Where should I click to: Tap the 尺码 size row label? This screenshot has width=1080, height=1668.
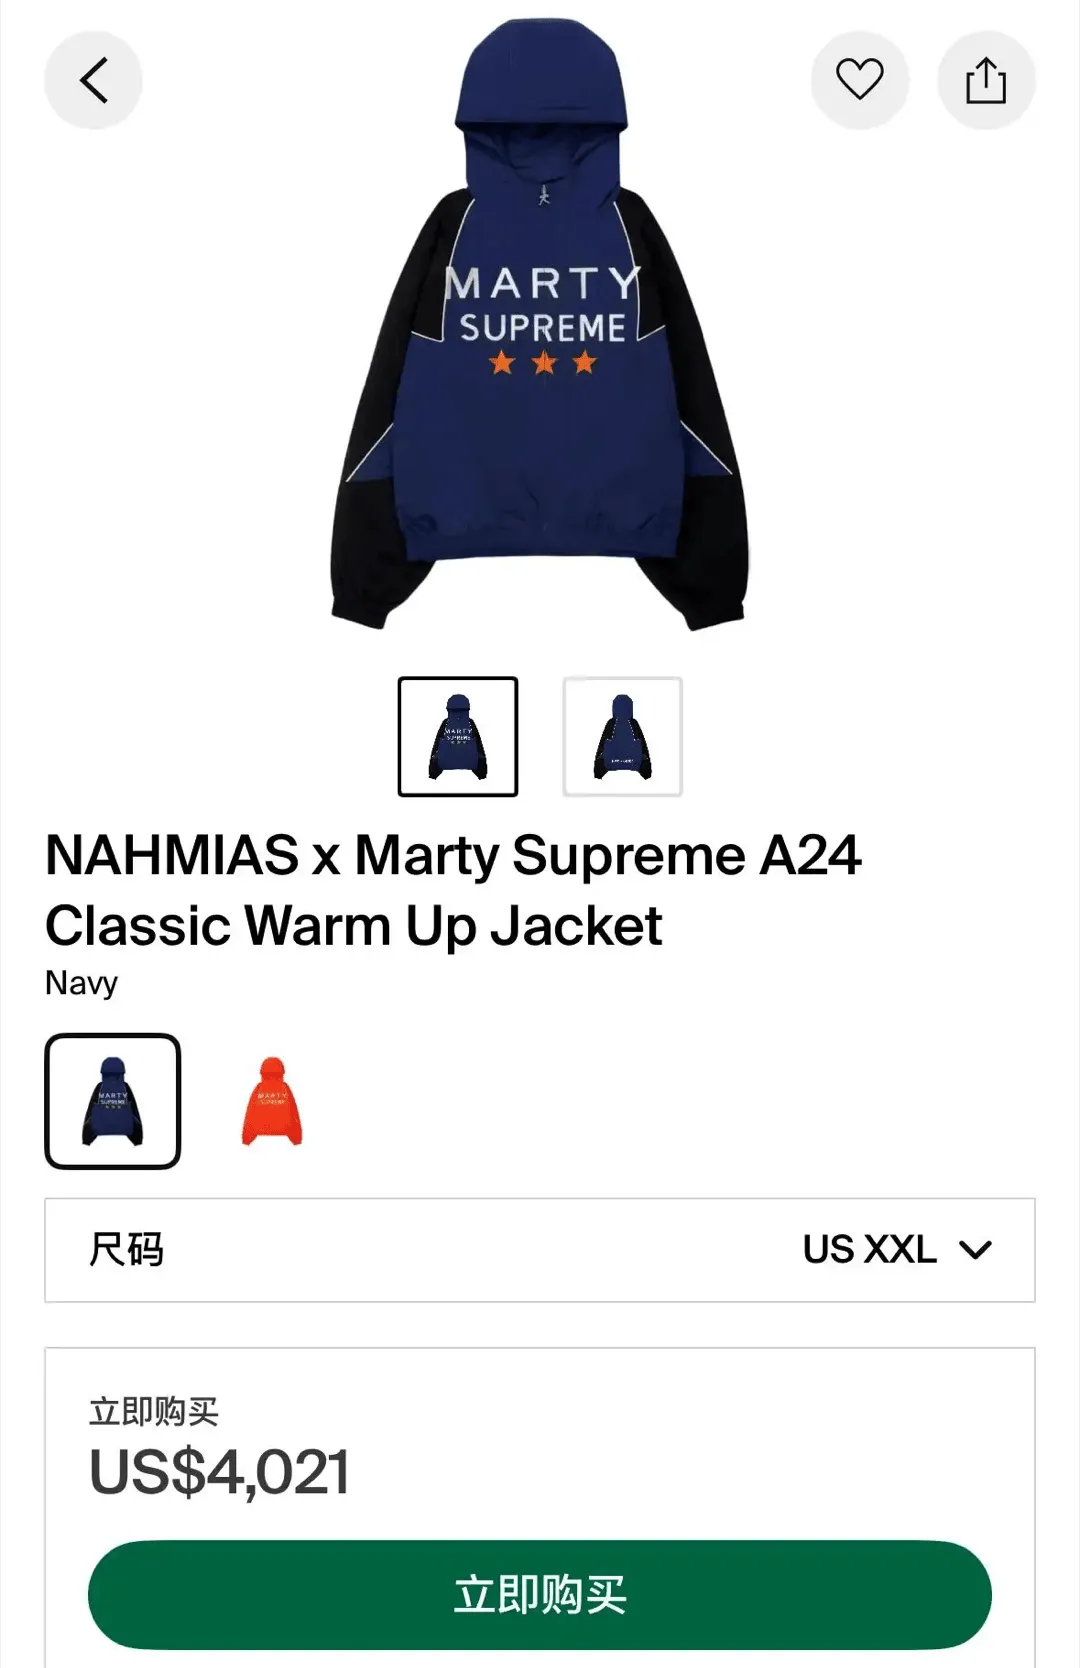point(126,1249)
